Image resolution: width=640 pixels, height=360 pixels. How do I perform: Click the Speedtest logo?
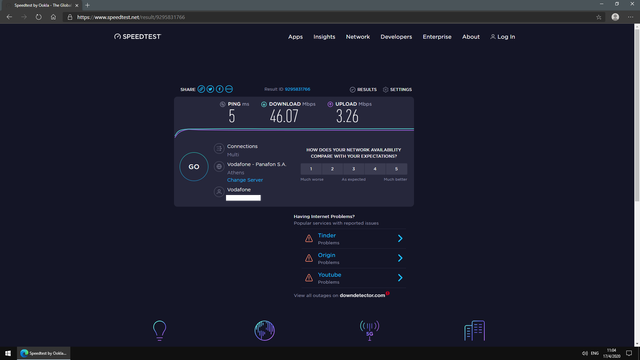point(138,37)
